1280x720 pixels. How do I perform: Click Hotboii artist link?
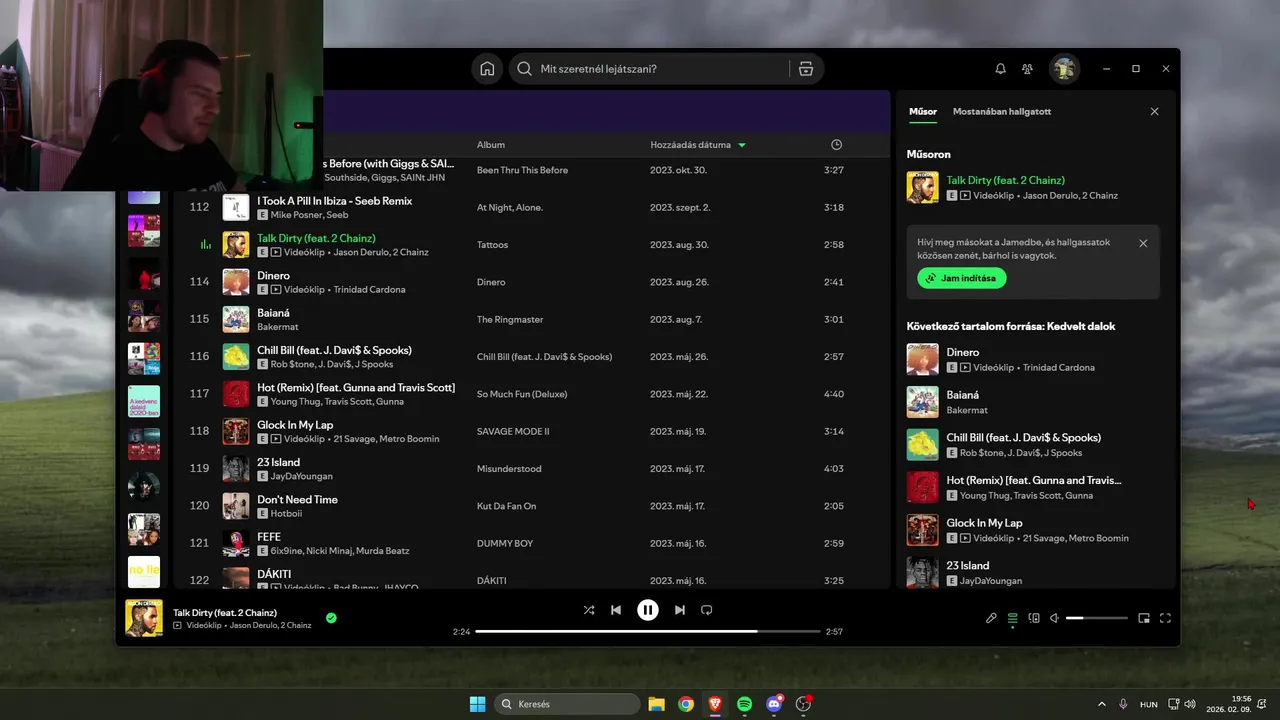[x=288, y=513]
